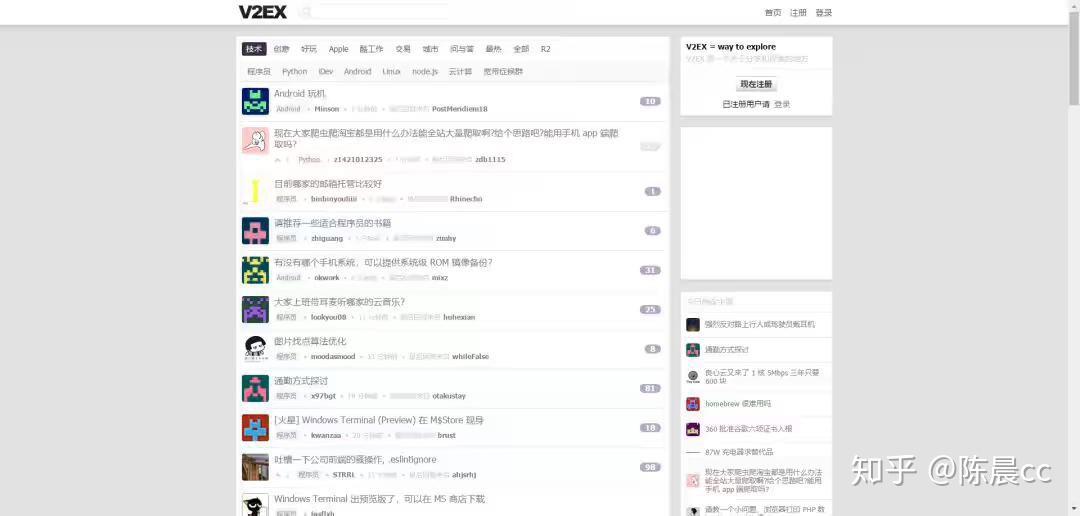The image size is (1080, 516).
Task: Click the V2EX logo in the header
Action: coord(262,12)
